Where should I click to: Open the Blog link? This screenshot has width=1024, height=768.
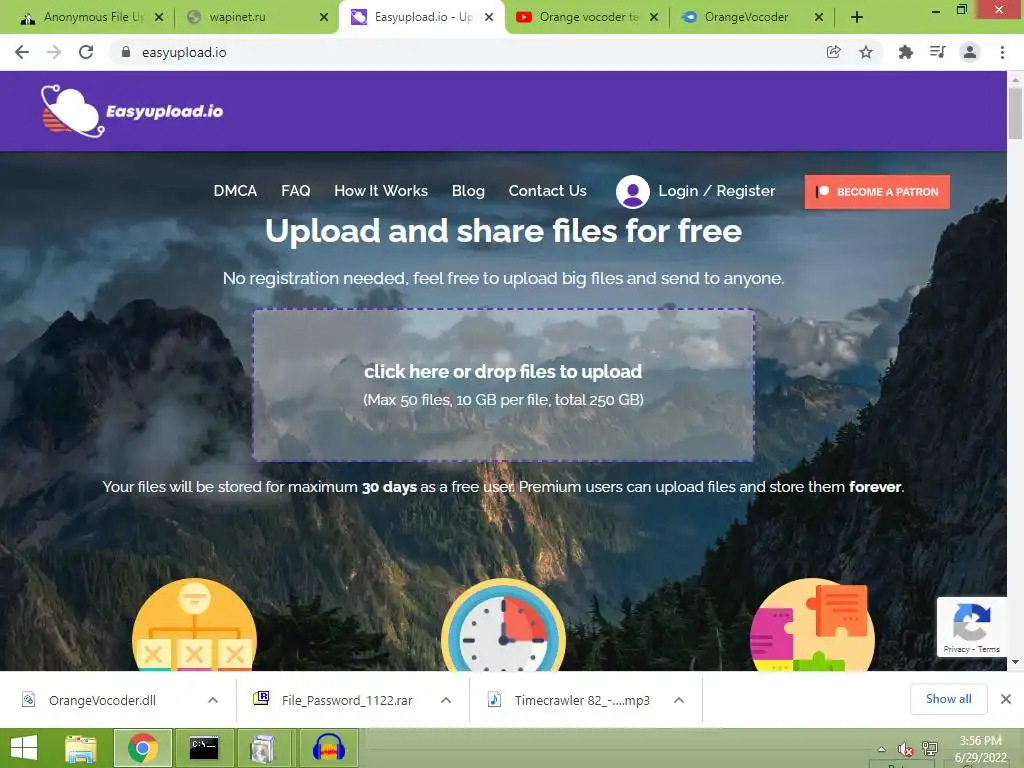tap(468, 191)
